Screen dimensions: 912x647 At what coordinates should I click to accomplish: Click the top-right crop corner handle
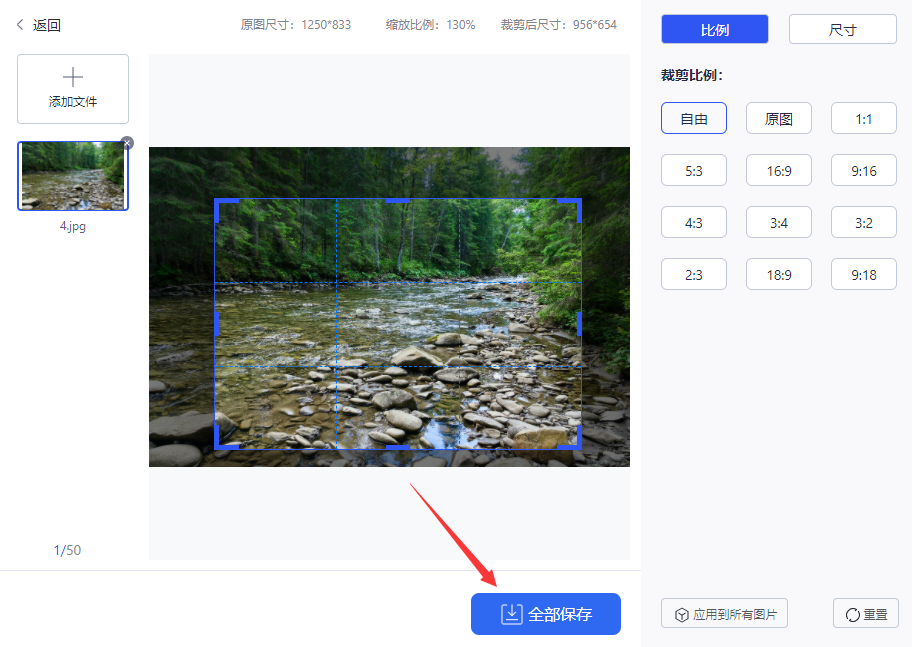(578, 201)
